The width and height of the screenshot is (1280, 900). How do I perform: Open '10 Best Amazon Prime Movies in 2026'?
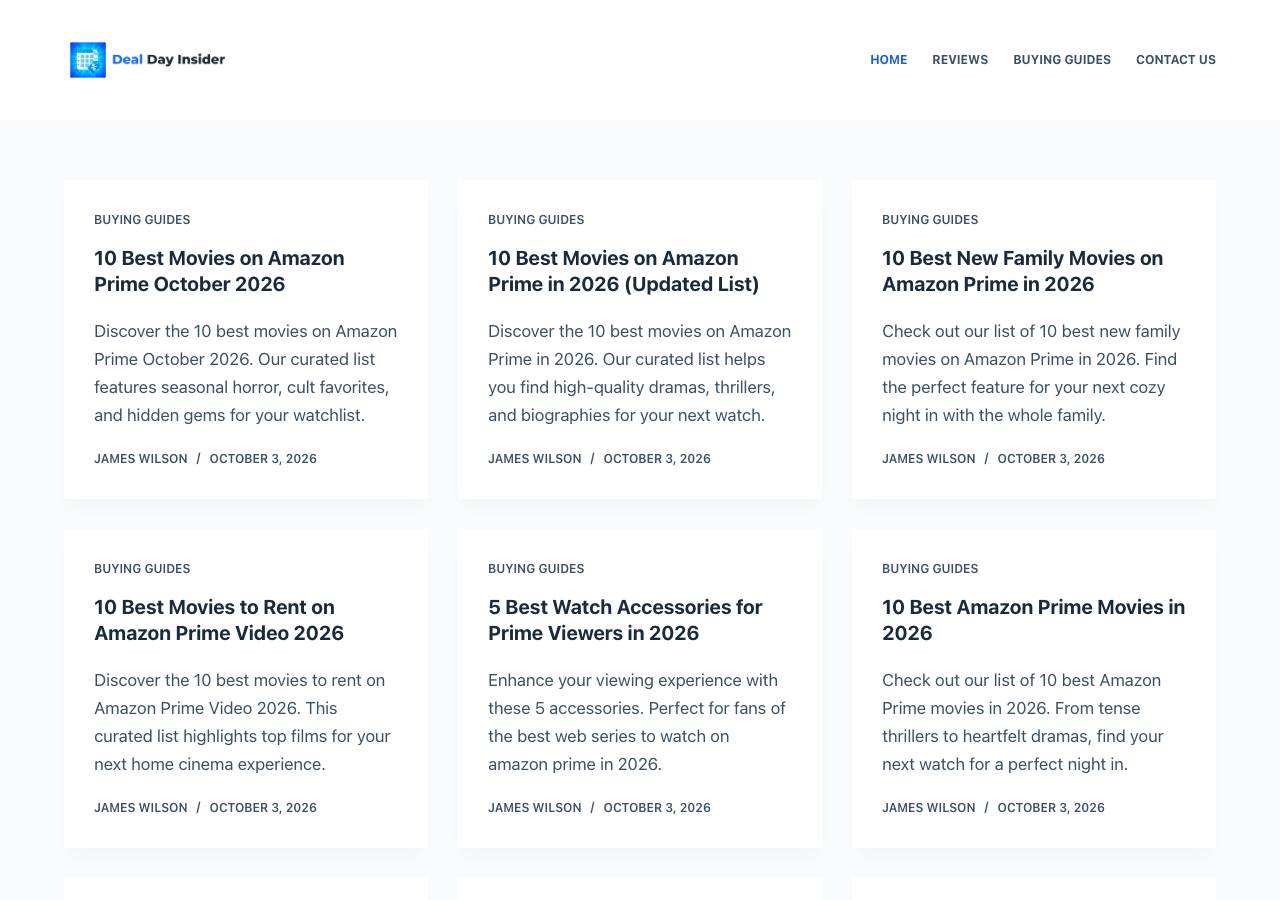click(1033, 620)
